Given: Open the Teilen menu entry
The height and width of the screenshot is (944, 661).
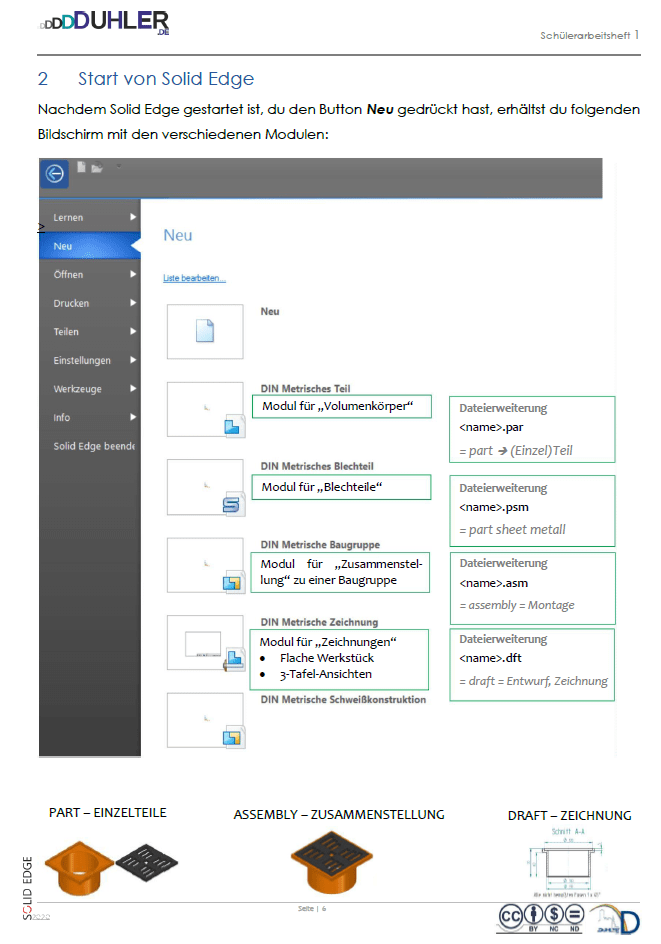Looking at the screenshot, I should point(90,332).
